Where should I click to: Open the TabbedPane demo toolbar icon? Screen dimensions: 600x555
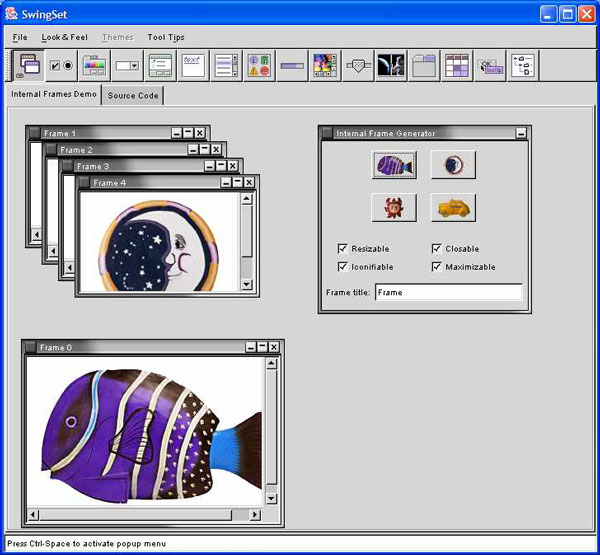click(x=424, y=65)
